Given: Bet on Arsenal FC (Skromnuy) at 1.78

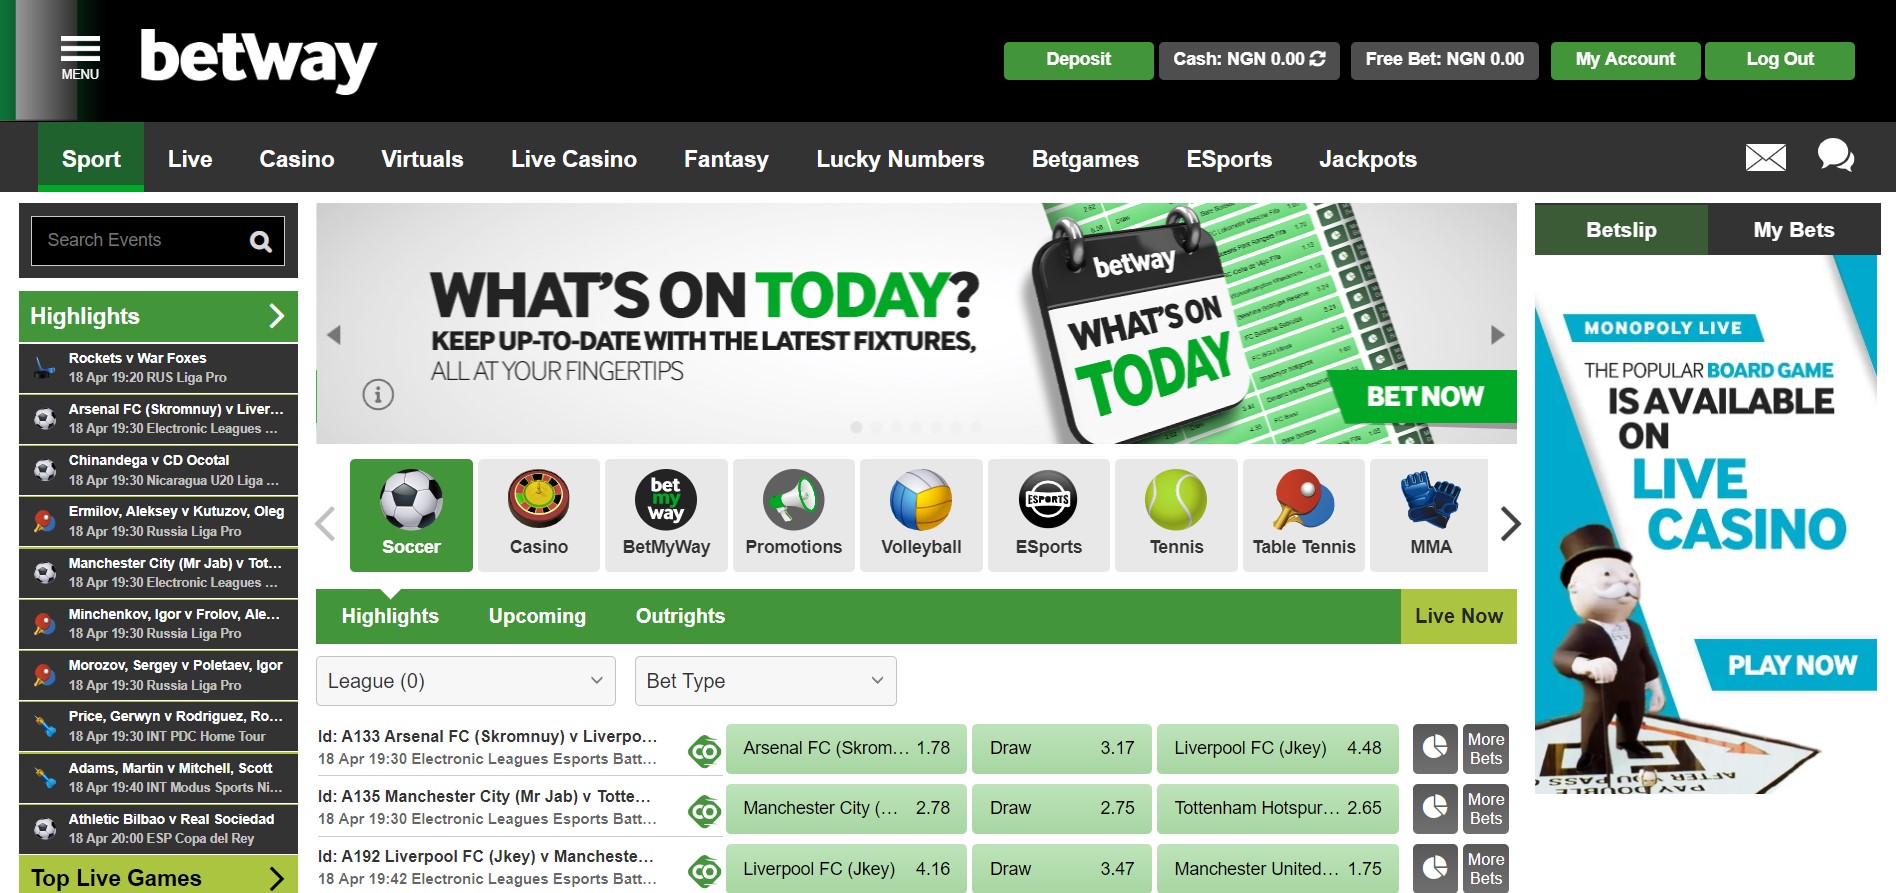Looking at the screenshot, I should tap(847, 748).
